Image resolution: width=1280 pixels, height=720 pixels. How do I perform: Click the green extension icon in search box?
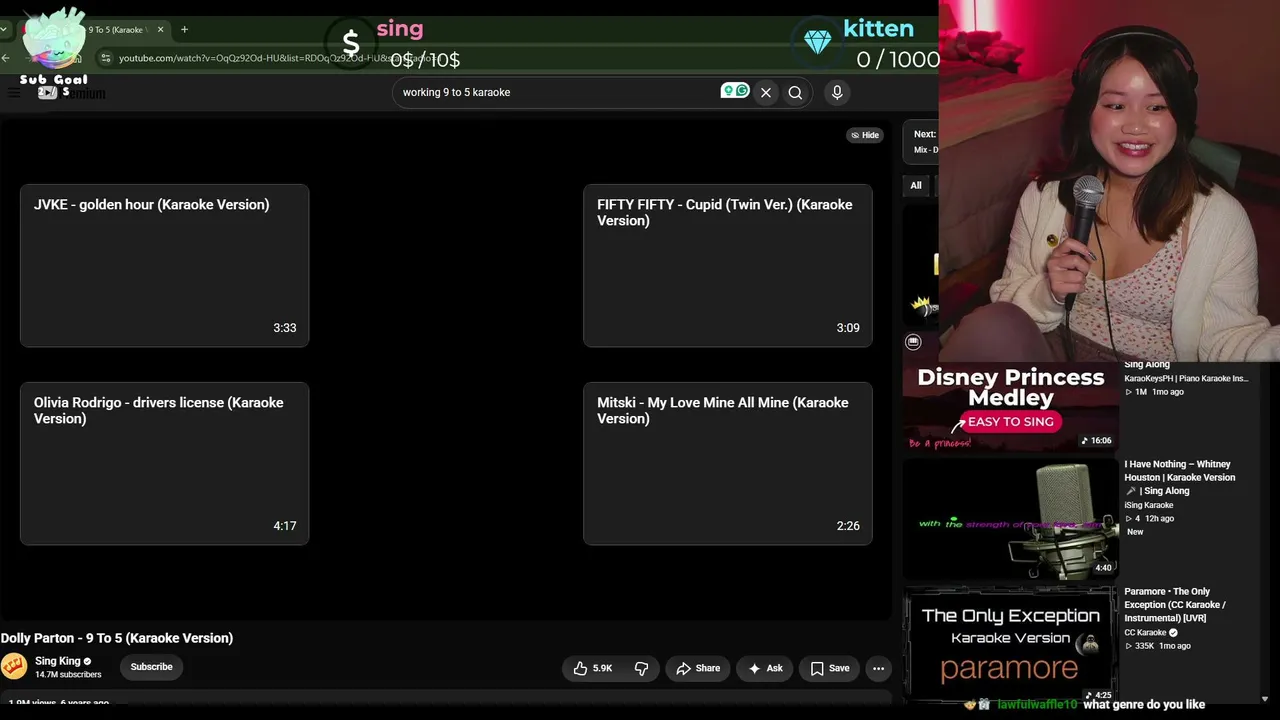(735, 91)
